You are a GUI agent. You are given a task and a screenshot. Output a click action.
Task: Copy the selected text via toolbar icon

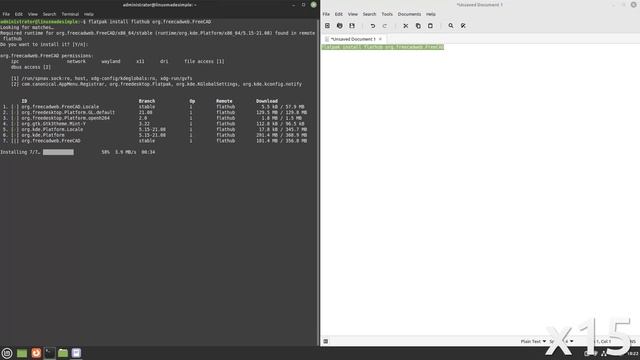(418, 26)
